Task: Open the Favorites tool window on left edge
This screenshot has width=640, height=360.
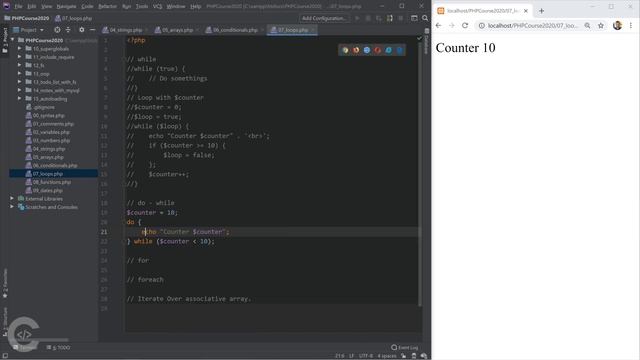Action: pyautogui.click(x=5, y=284)
